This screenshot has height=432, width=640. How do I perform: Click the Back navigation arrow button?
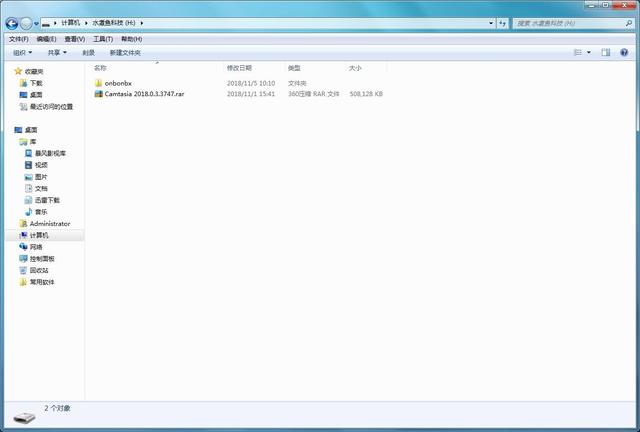click(12, 22)
